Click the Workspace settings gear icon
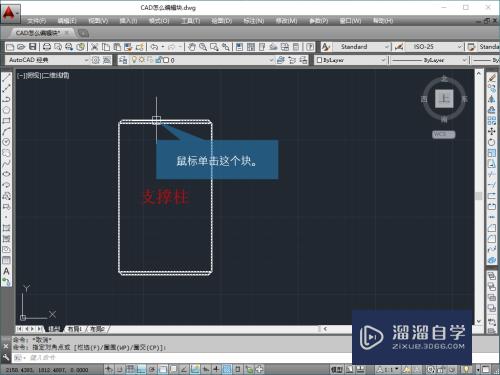500x375 pixels. 96,60
